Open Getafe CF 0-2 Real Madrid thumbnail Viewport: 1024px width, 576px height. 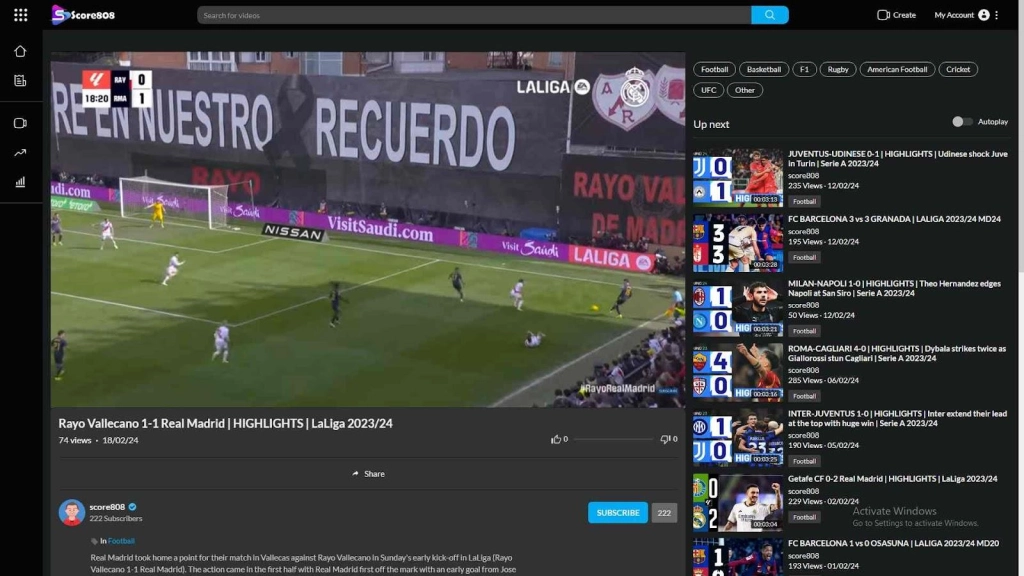point(737,502)
